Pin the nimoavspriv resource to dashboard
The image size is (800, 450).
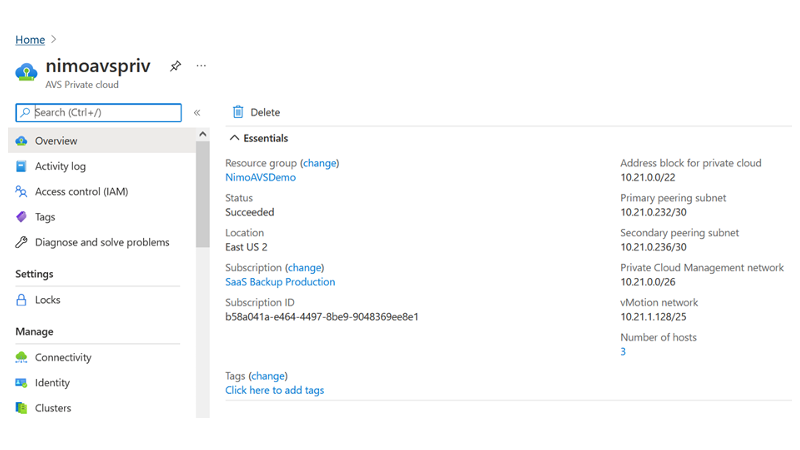(x=175, y=66)
